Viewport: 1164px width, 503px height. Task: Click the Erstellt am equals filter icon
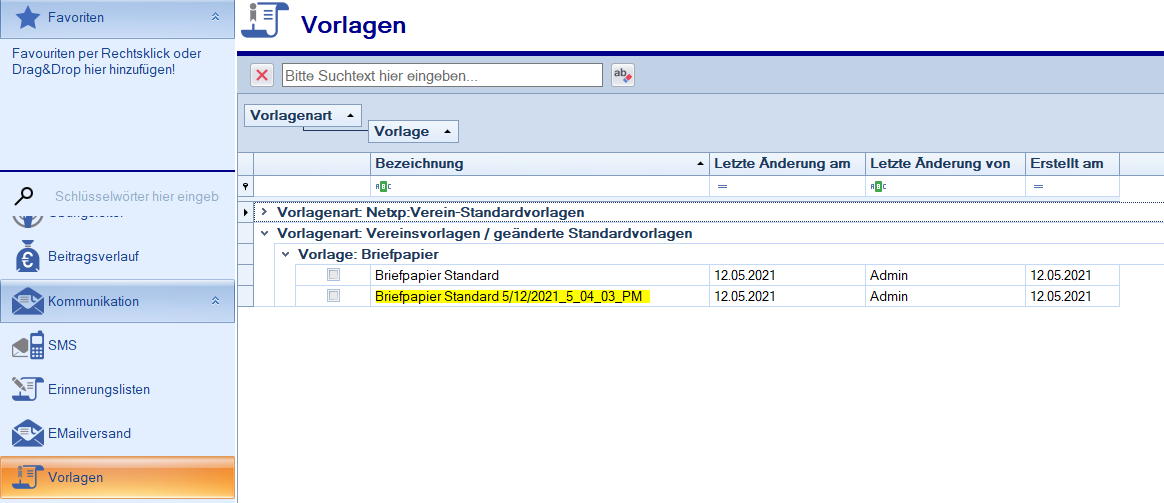pyautogui.click(x=1038, y=187)
